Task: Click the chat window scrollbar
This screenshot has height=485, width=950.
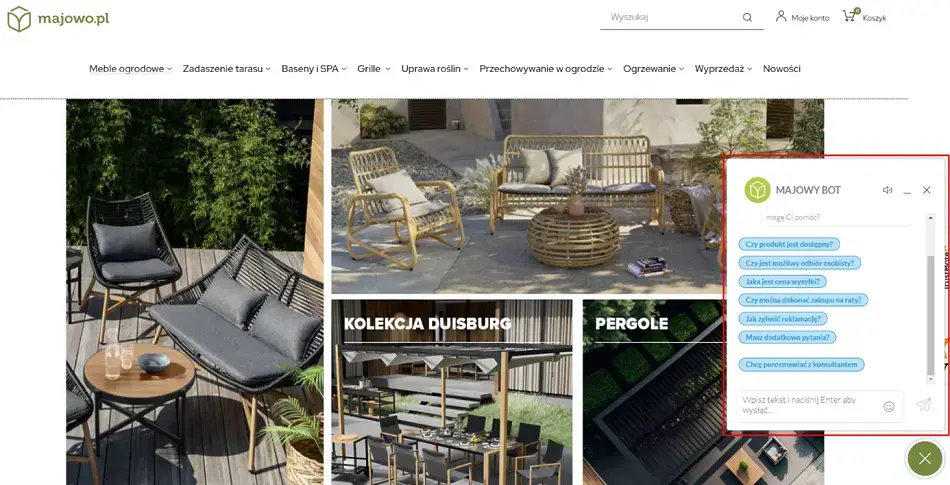Action: [x=931, y=315]
